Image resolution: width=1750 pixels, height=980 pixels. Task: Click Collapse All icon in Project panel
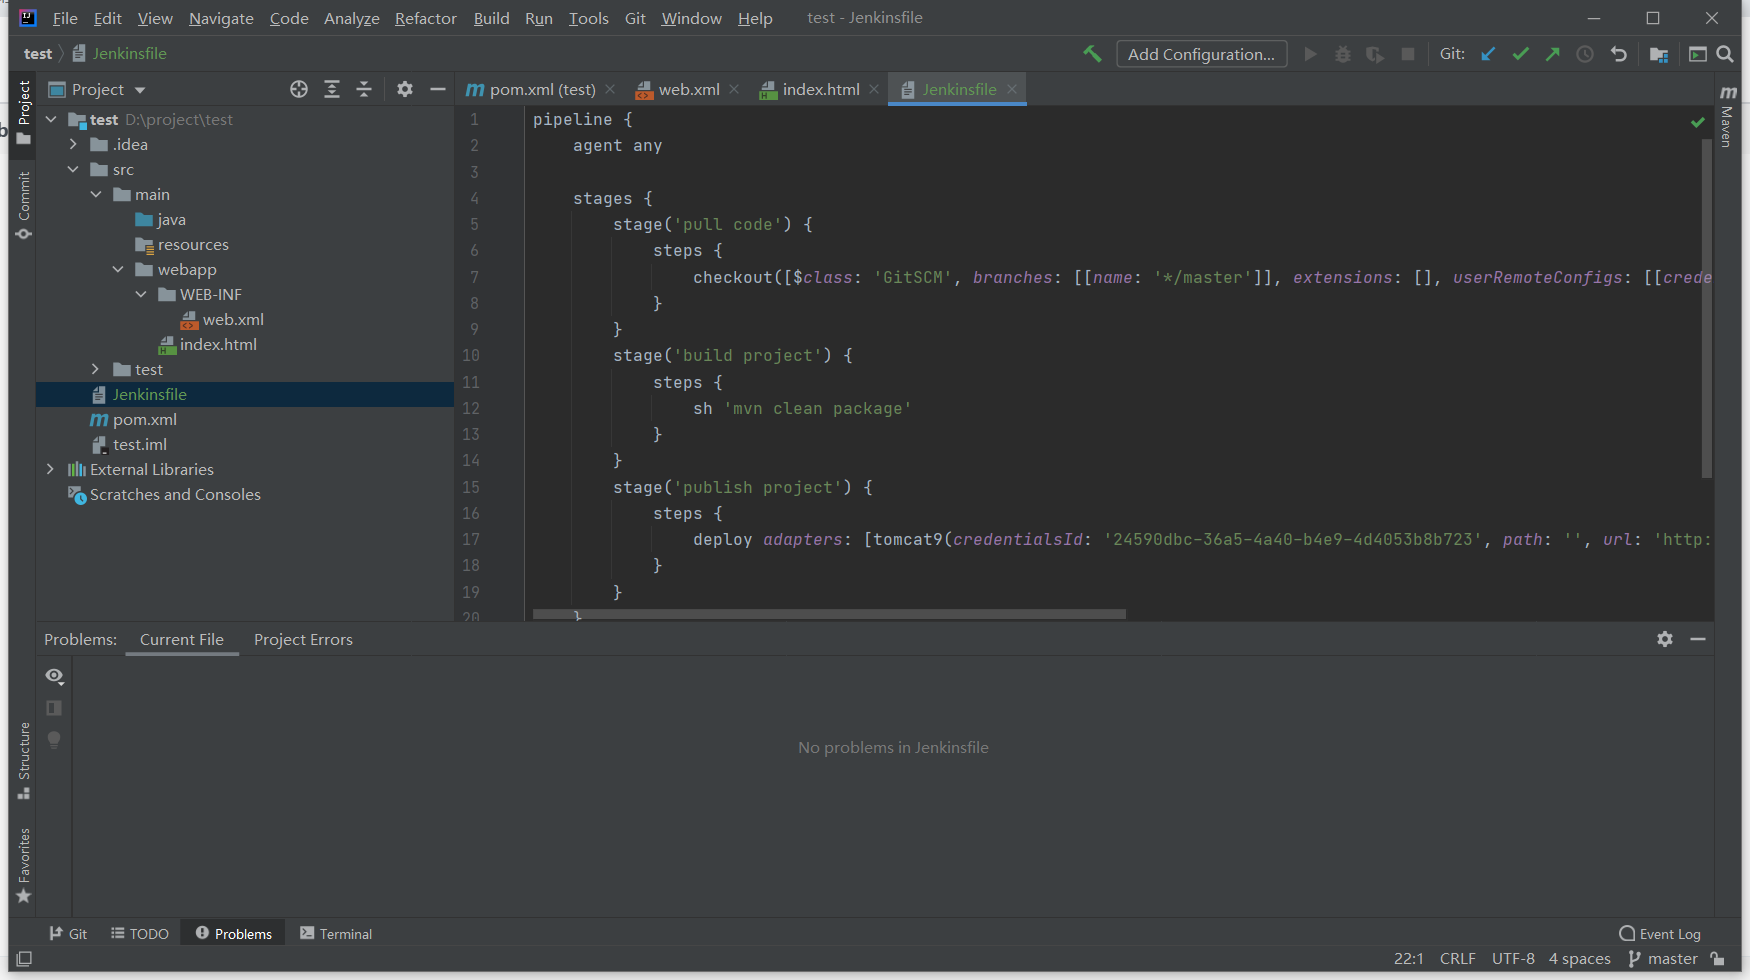click(x=364, y=89)
